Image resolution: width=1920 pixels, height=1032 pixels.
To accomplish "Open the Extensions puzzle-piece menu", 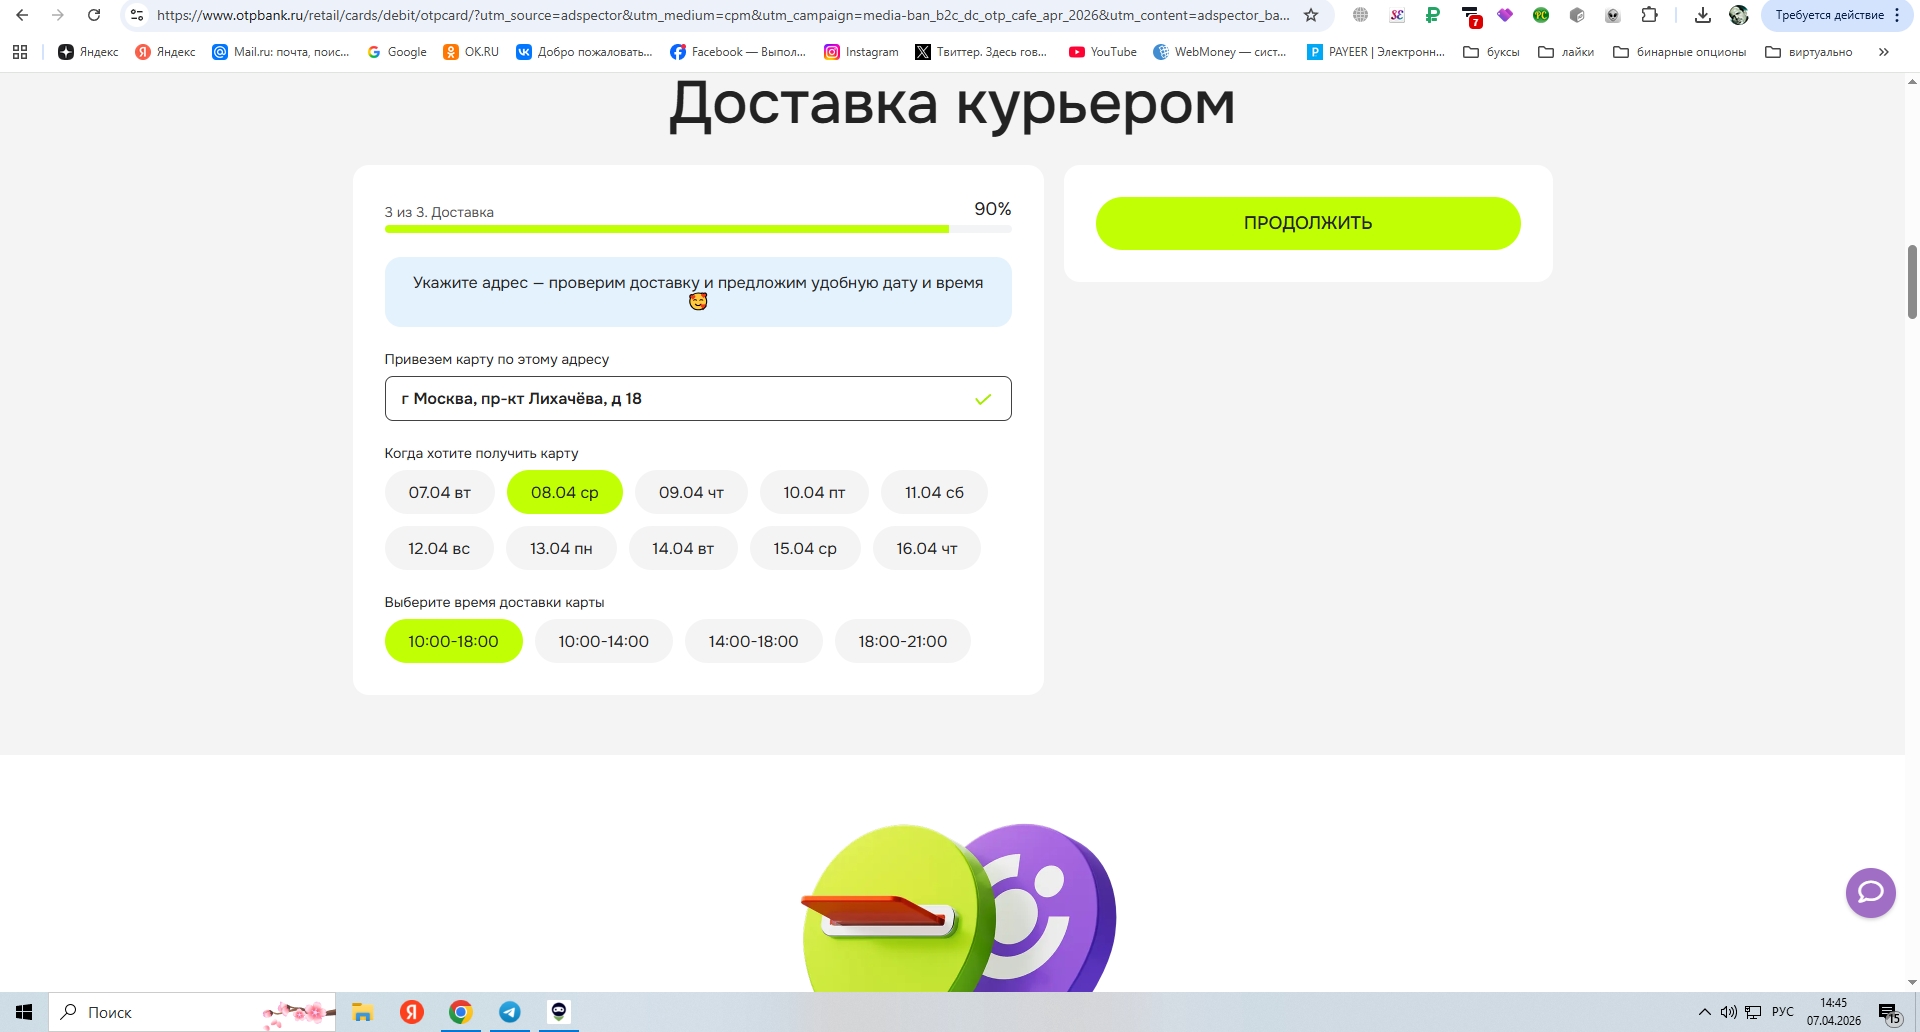I will (x=1650, y=15).
